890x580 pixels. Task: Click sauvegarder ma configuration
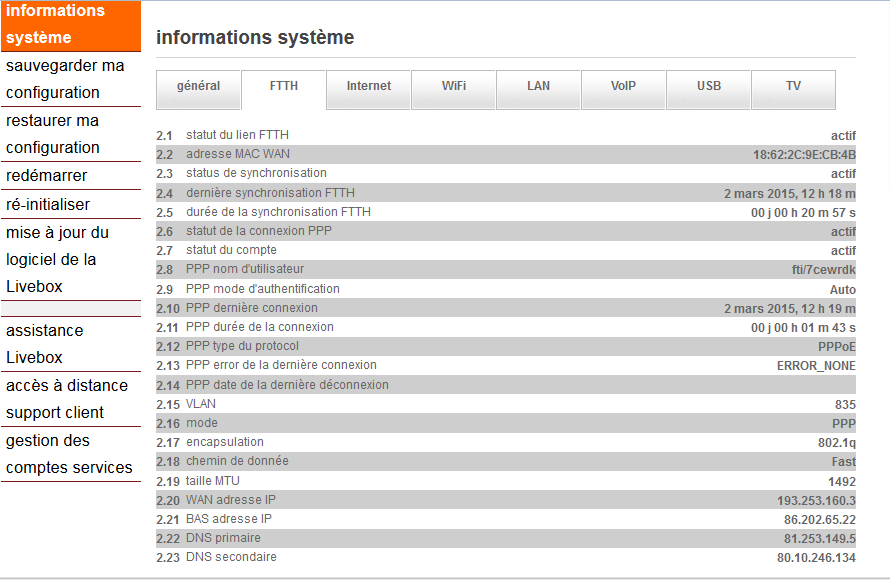pos(65,79)
